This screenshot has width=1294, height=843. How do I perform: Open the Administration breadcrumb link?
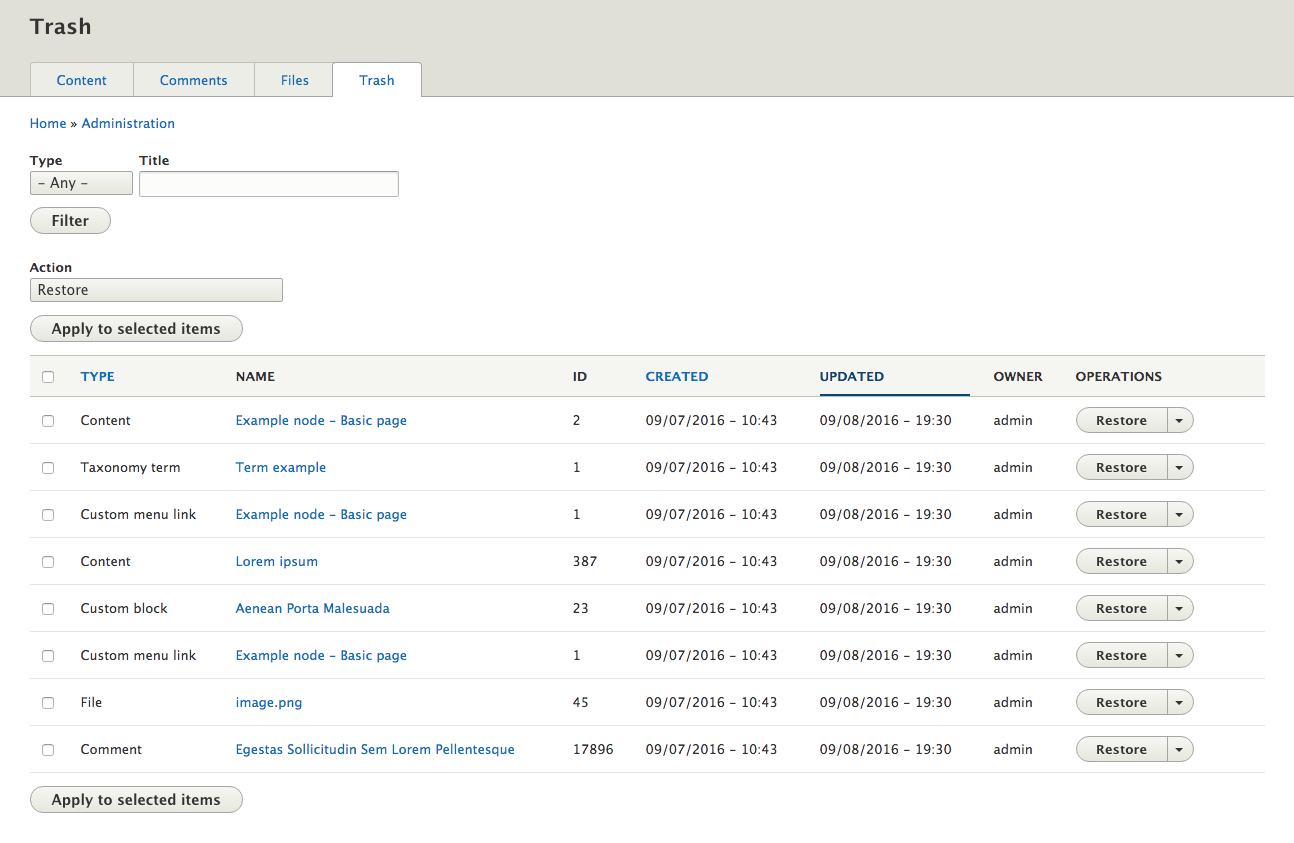tap(128, 124)
